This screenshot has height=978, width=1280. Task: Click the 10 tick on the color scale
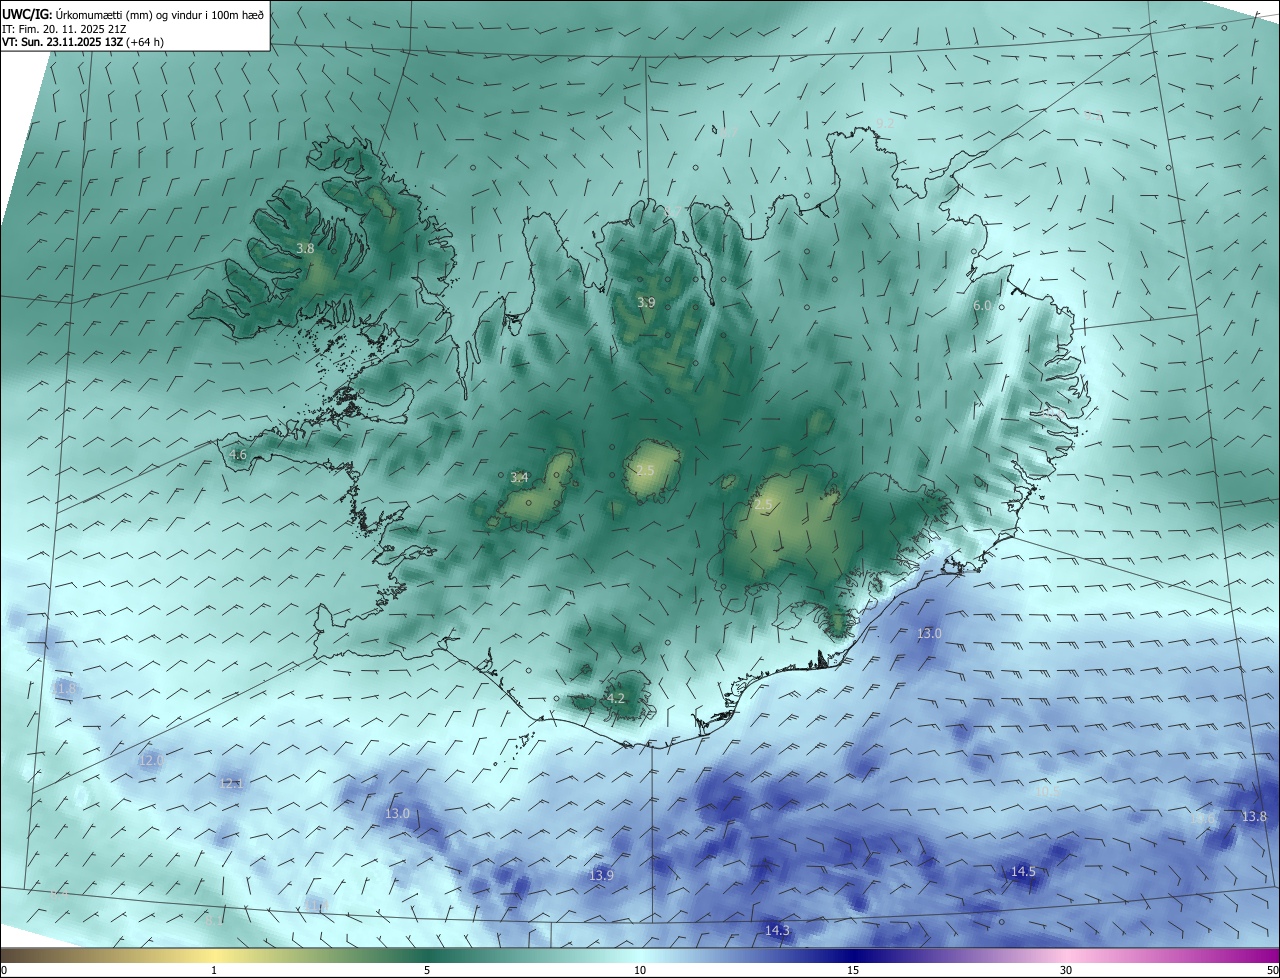point(640,970)
